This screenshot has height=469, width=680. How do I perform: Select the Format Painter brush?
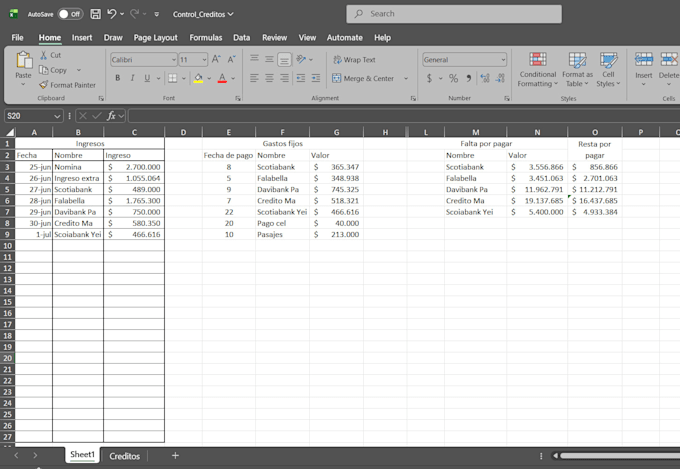(x=43, y=85)
